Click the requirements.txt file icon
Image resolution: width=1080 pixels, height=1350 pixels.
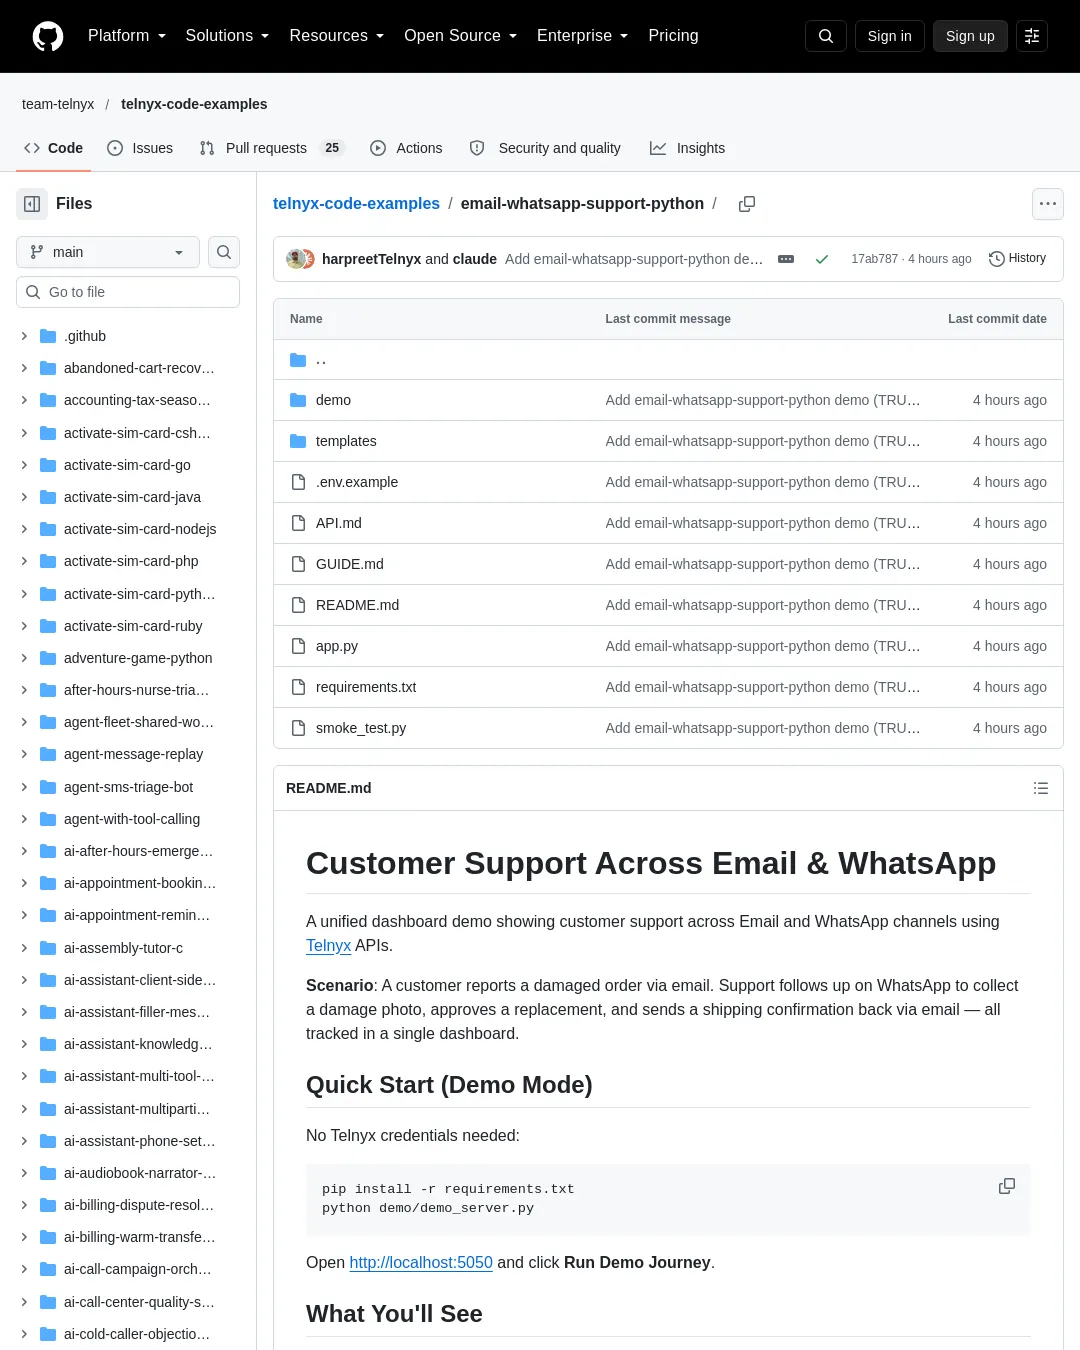pos(298,687)
